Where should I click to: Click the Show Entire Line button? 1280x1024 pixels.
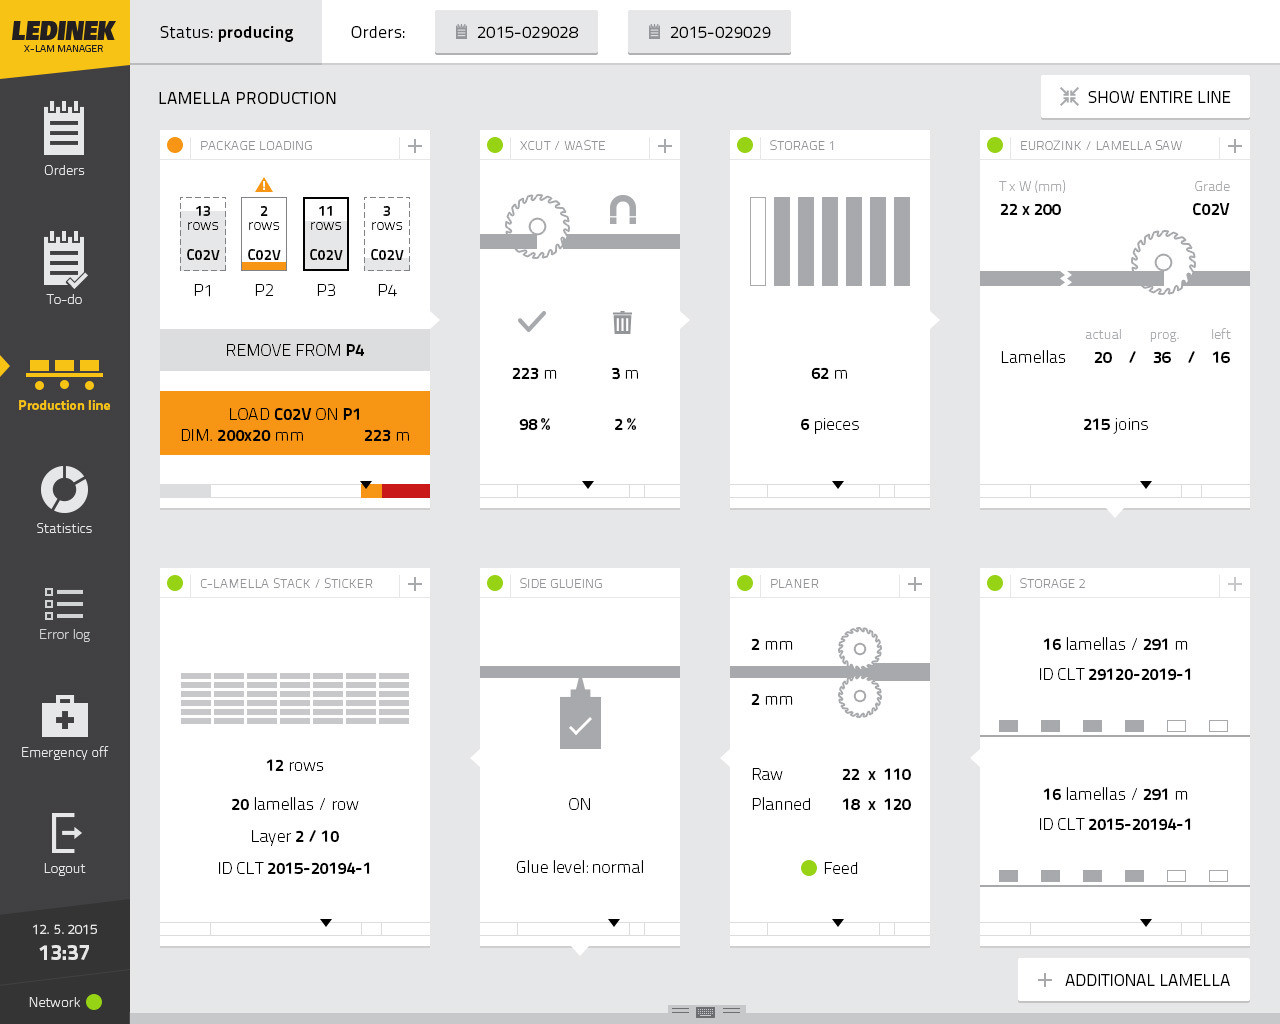pyautogui.click(x=1145, y=97)
